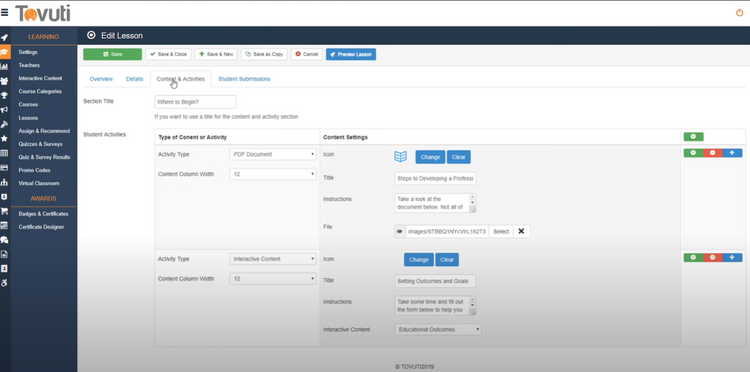This screenshot has height=372, width=750.
Task: Open Interactive Content dropdown showing Educational Outcomes
Action: [438, 329]
